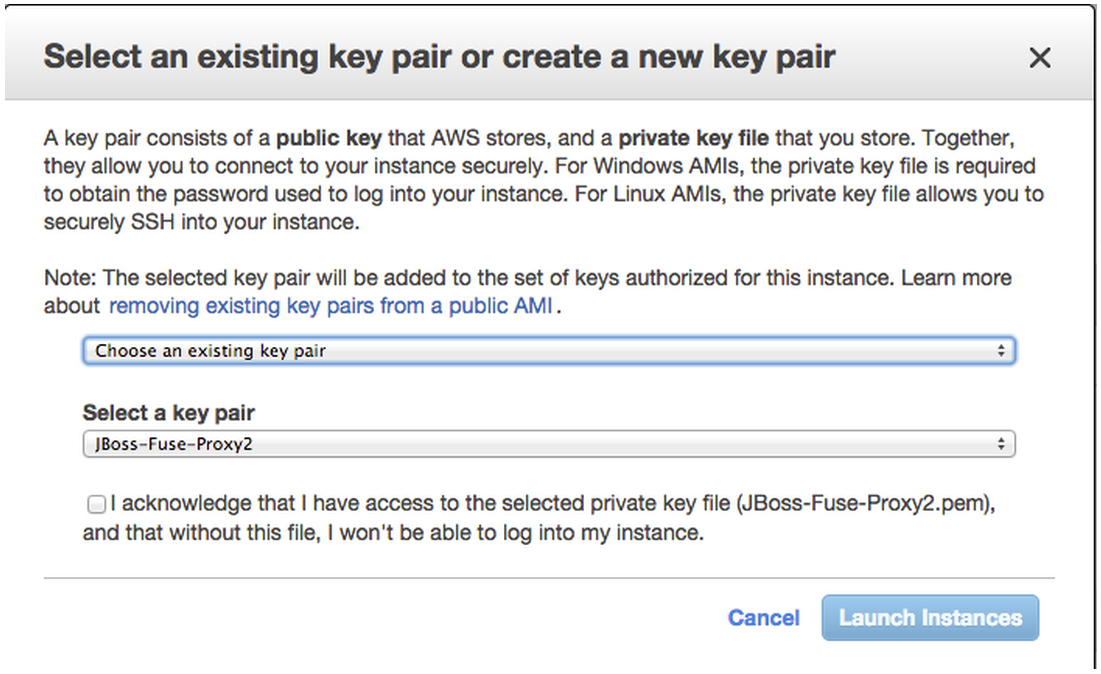Viewport: 1101px width, 674px height.
Task: Close the key pair dialog with X
Action: point(1040,58)
